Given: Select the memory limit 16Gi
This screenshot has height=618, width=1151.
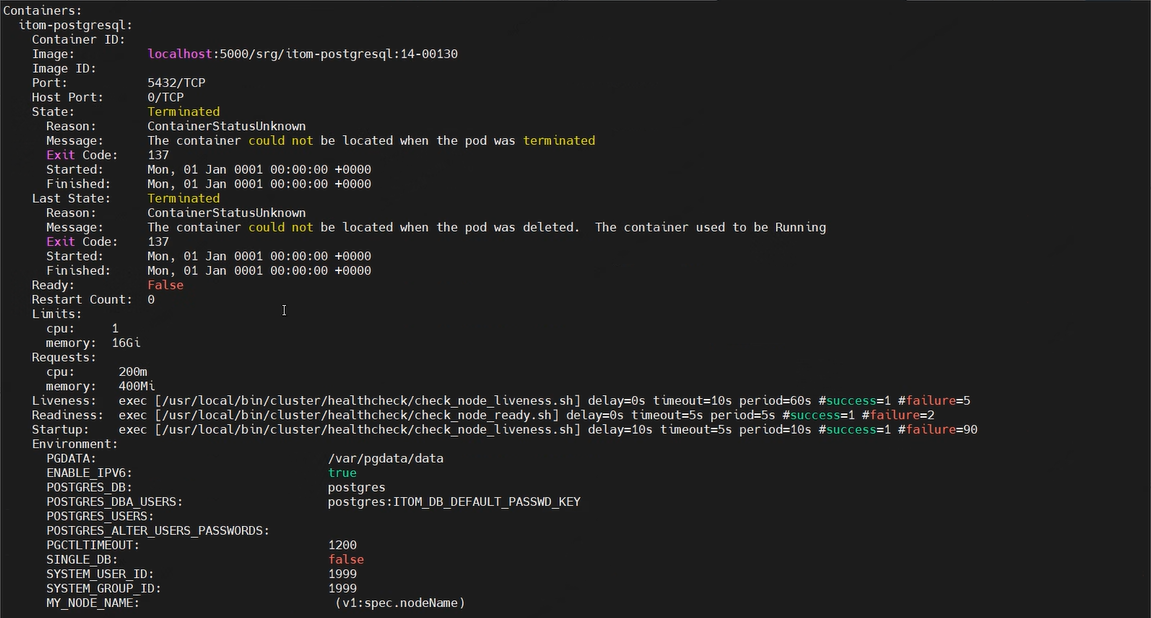Looking at the screenshot, I should (126, 343).
